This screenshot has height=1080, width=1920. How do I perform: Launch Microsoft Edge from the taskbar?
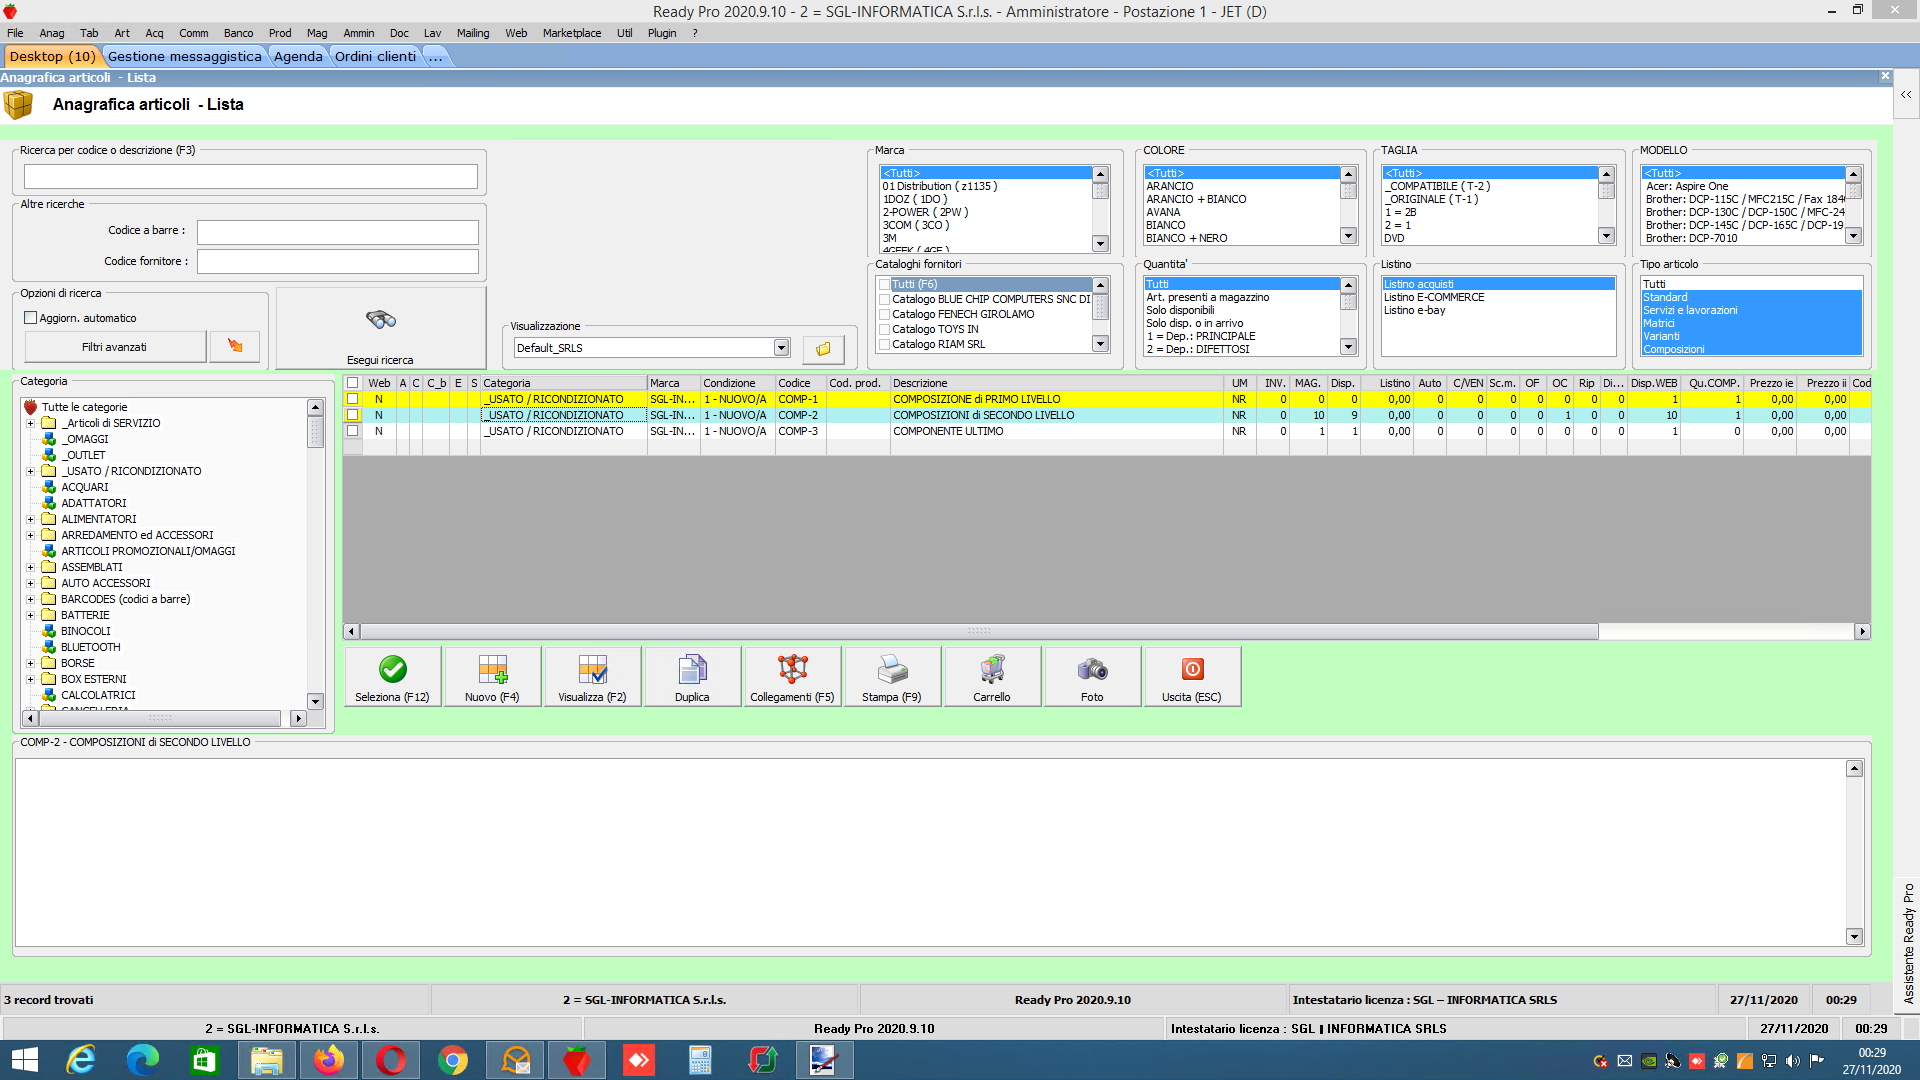click(142, 1060)
